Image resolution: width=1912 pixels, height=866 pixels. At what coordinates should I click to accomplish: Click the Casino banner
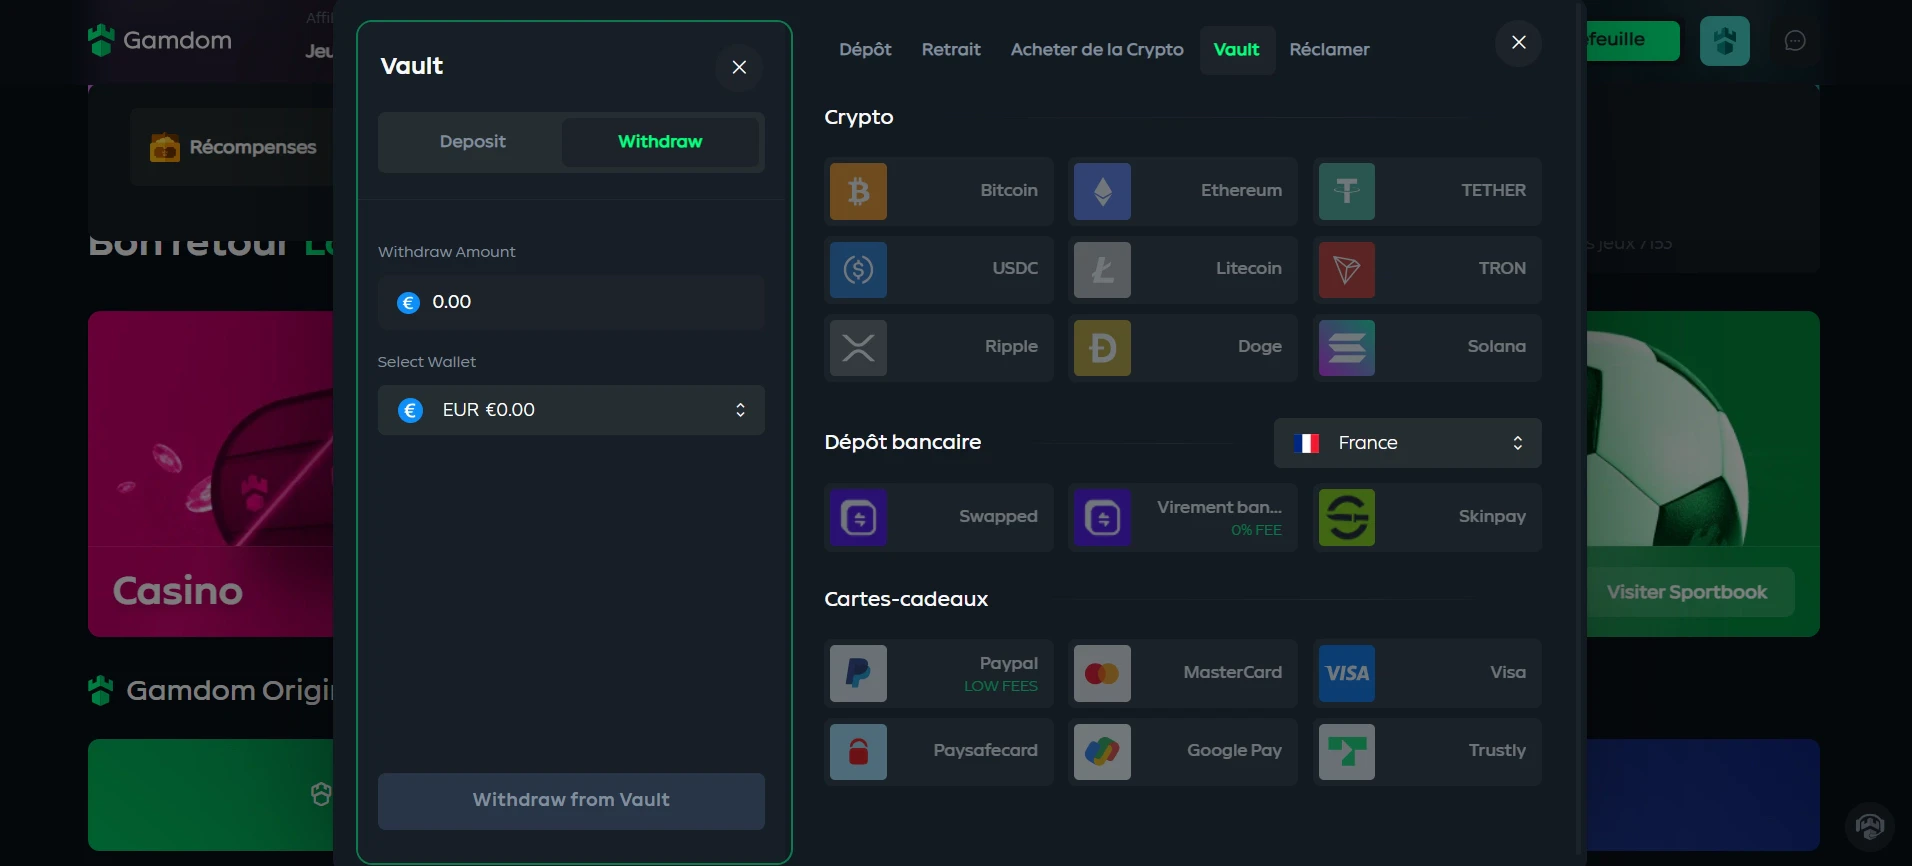tap(210, 473)
